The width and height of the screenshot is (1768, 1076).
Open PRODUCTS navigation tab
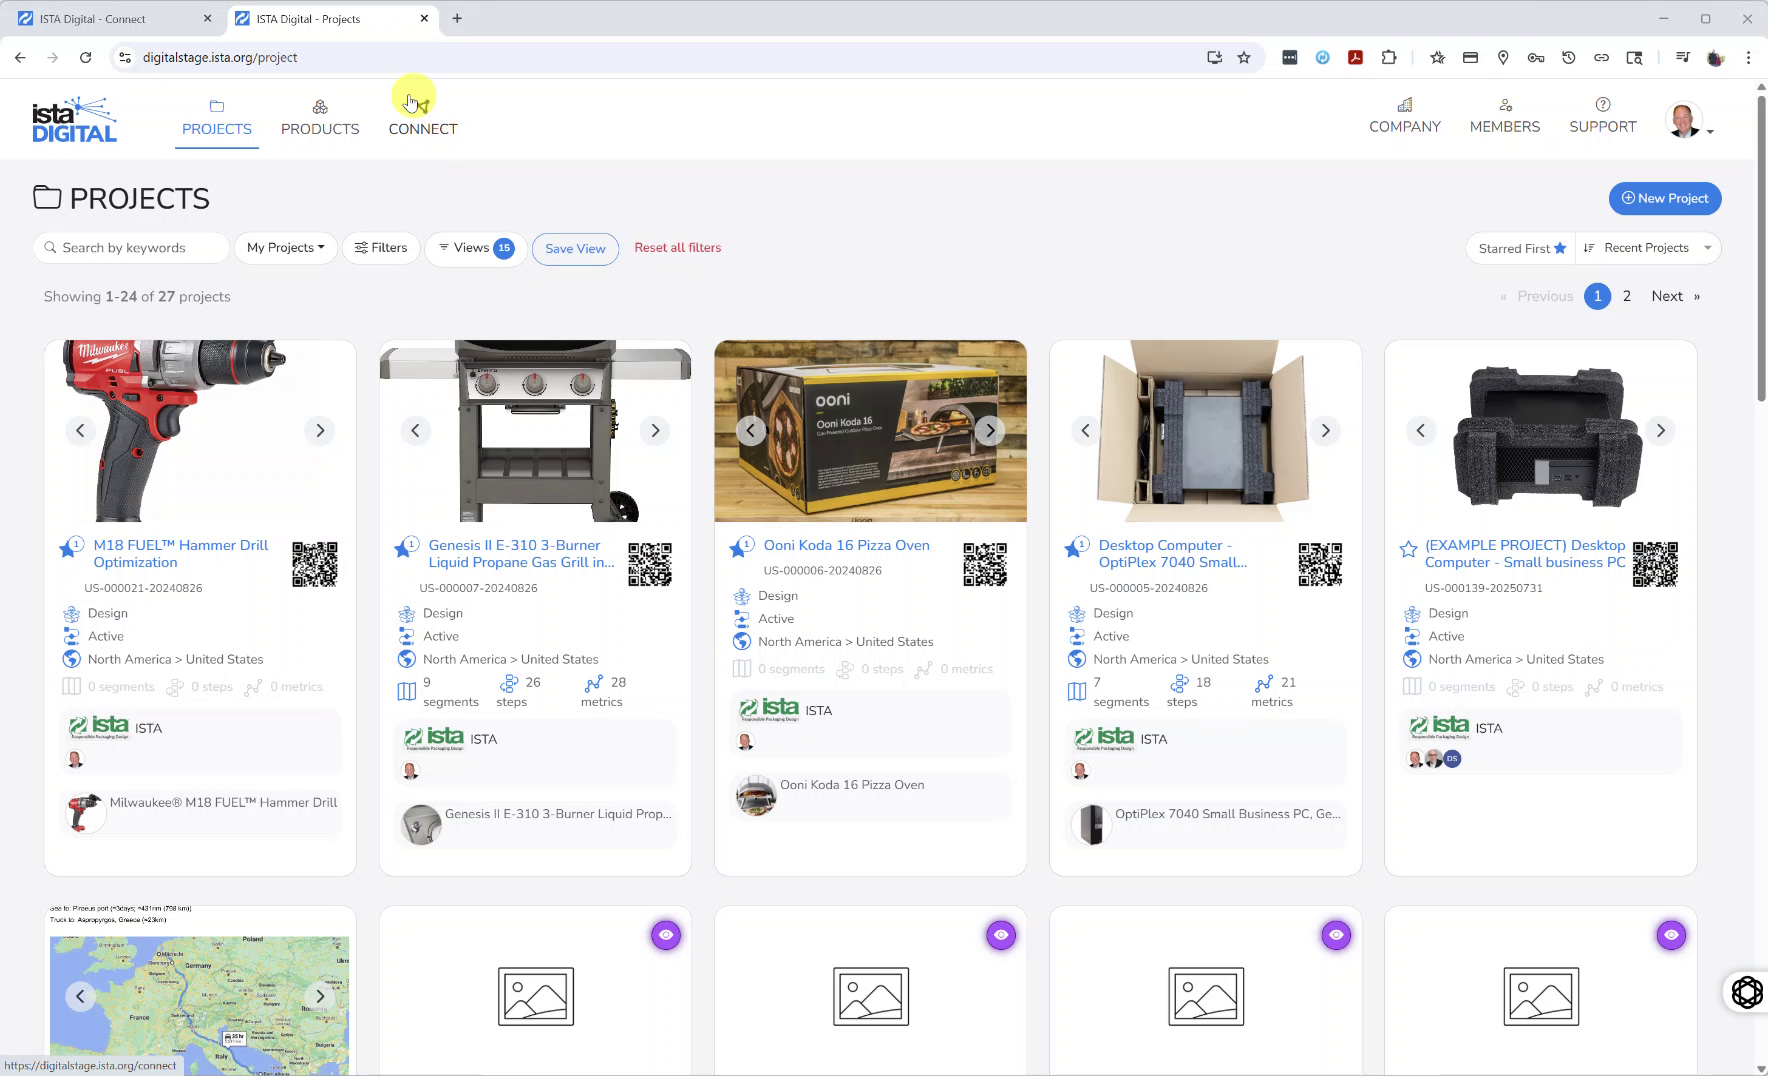[x=320, y=119]
